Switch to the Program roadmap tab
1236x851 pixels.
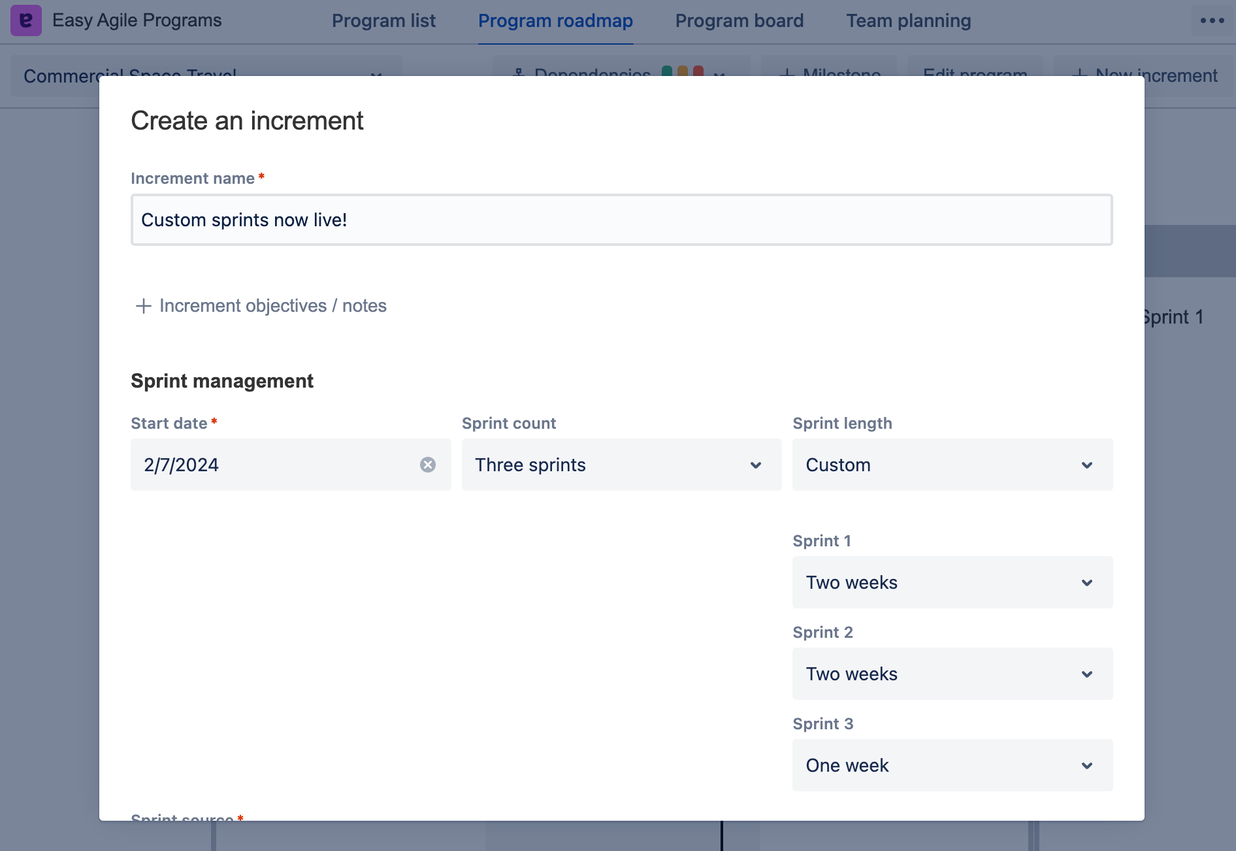click(555, 20)
